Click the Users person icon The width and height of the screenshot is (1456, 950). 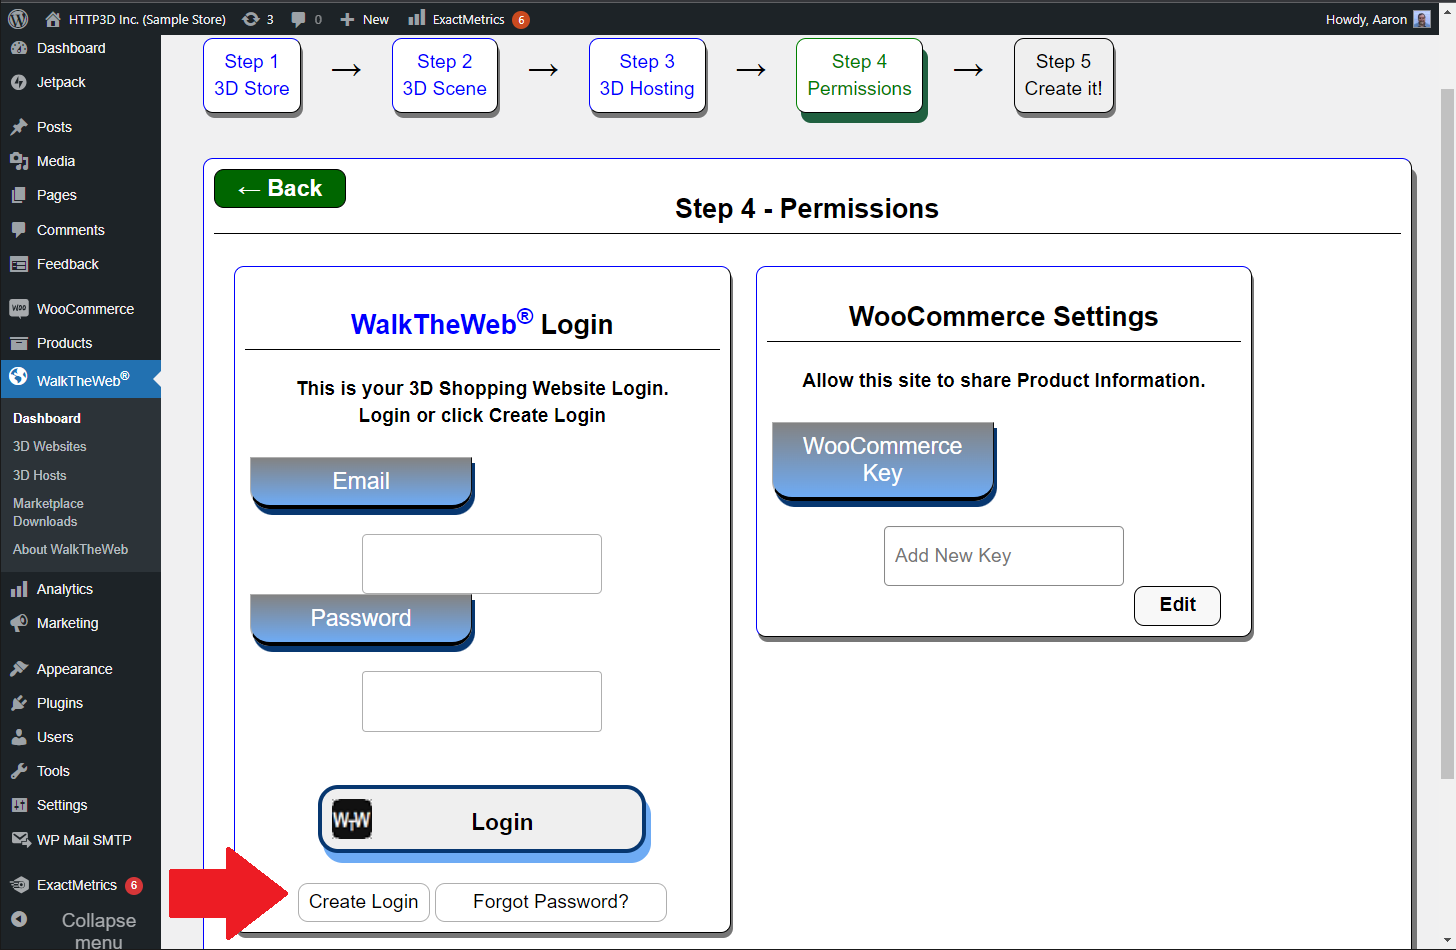pyautogui.click(x=18, y=737)
